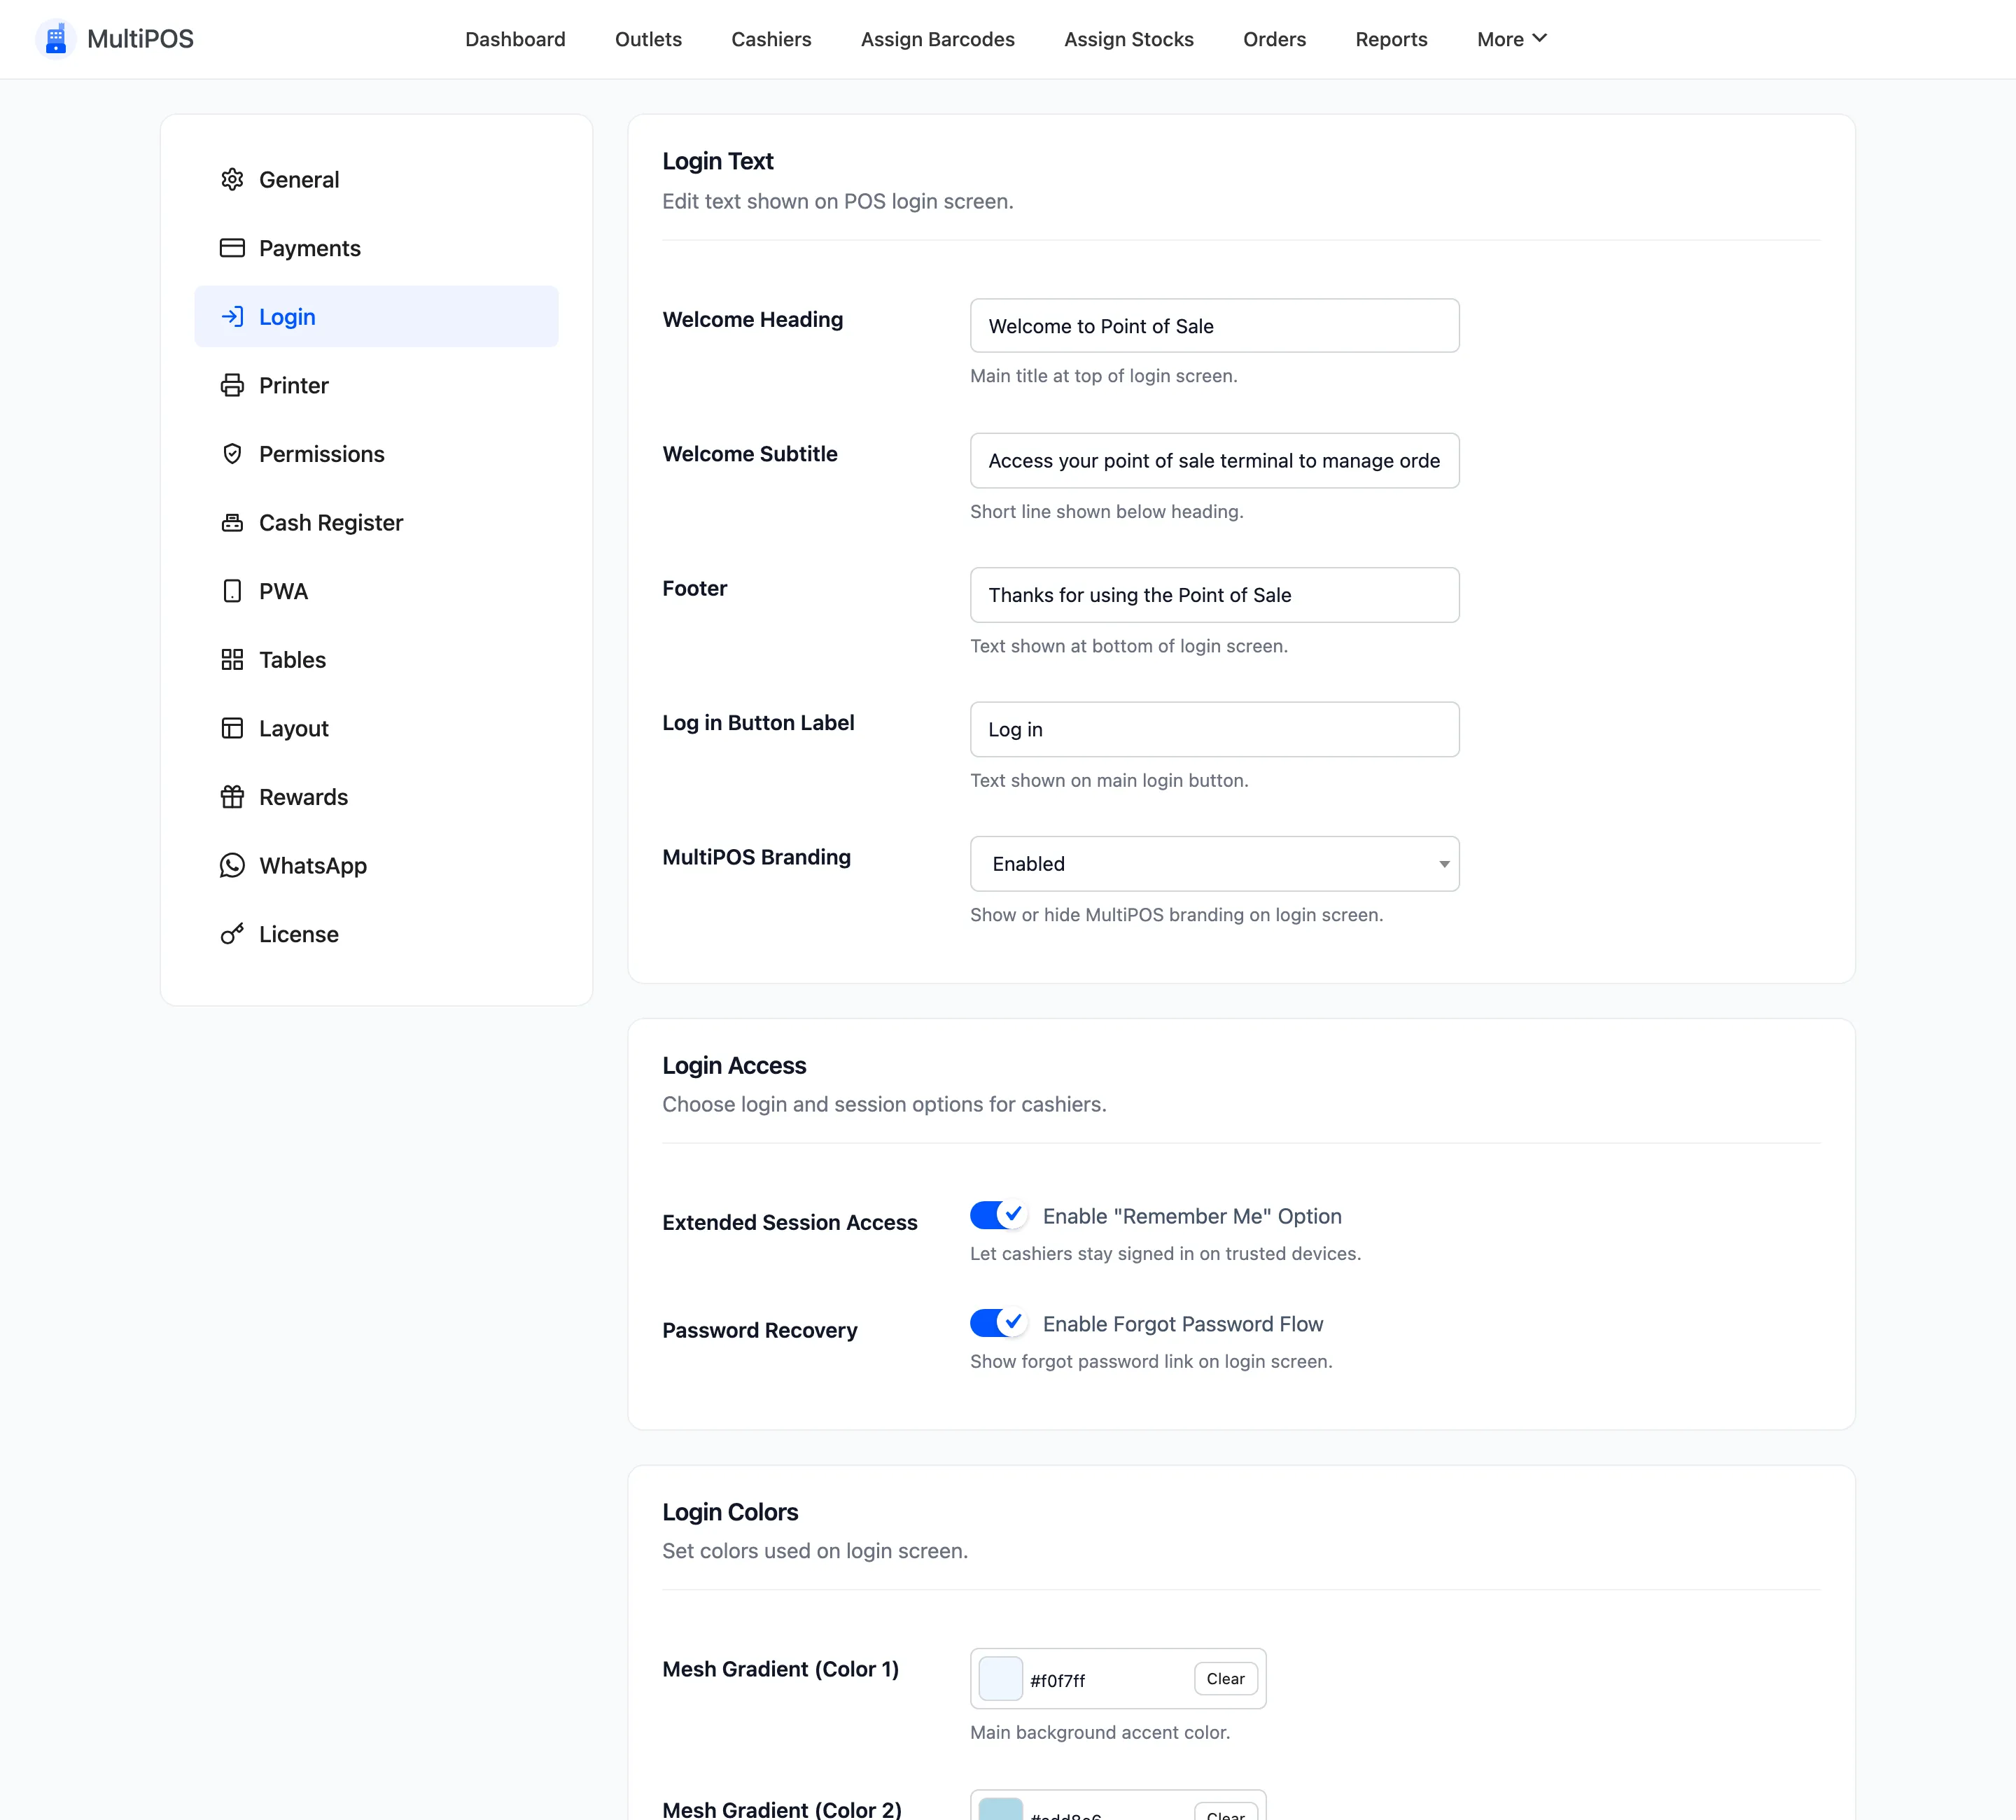Select the Permissions shield icon

pos(232,454)
